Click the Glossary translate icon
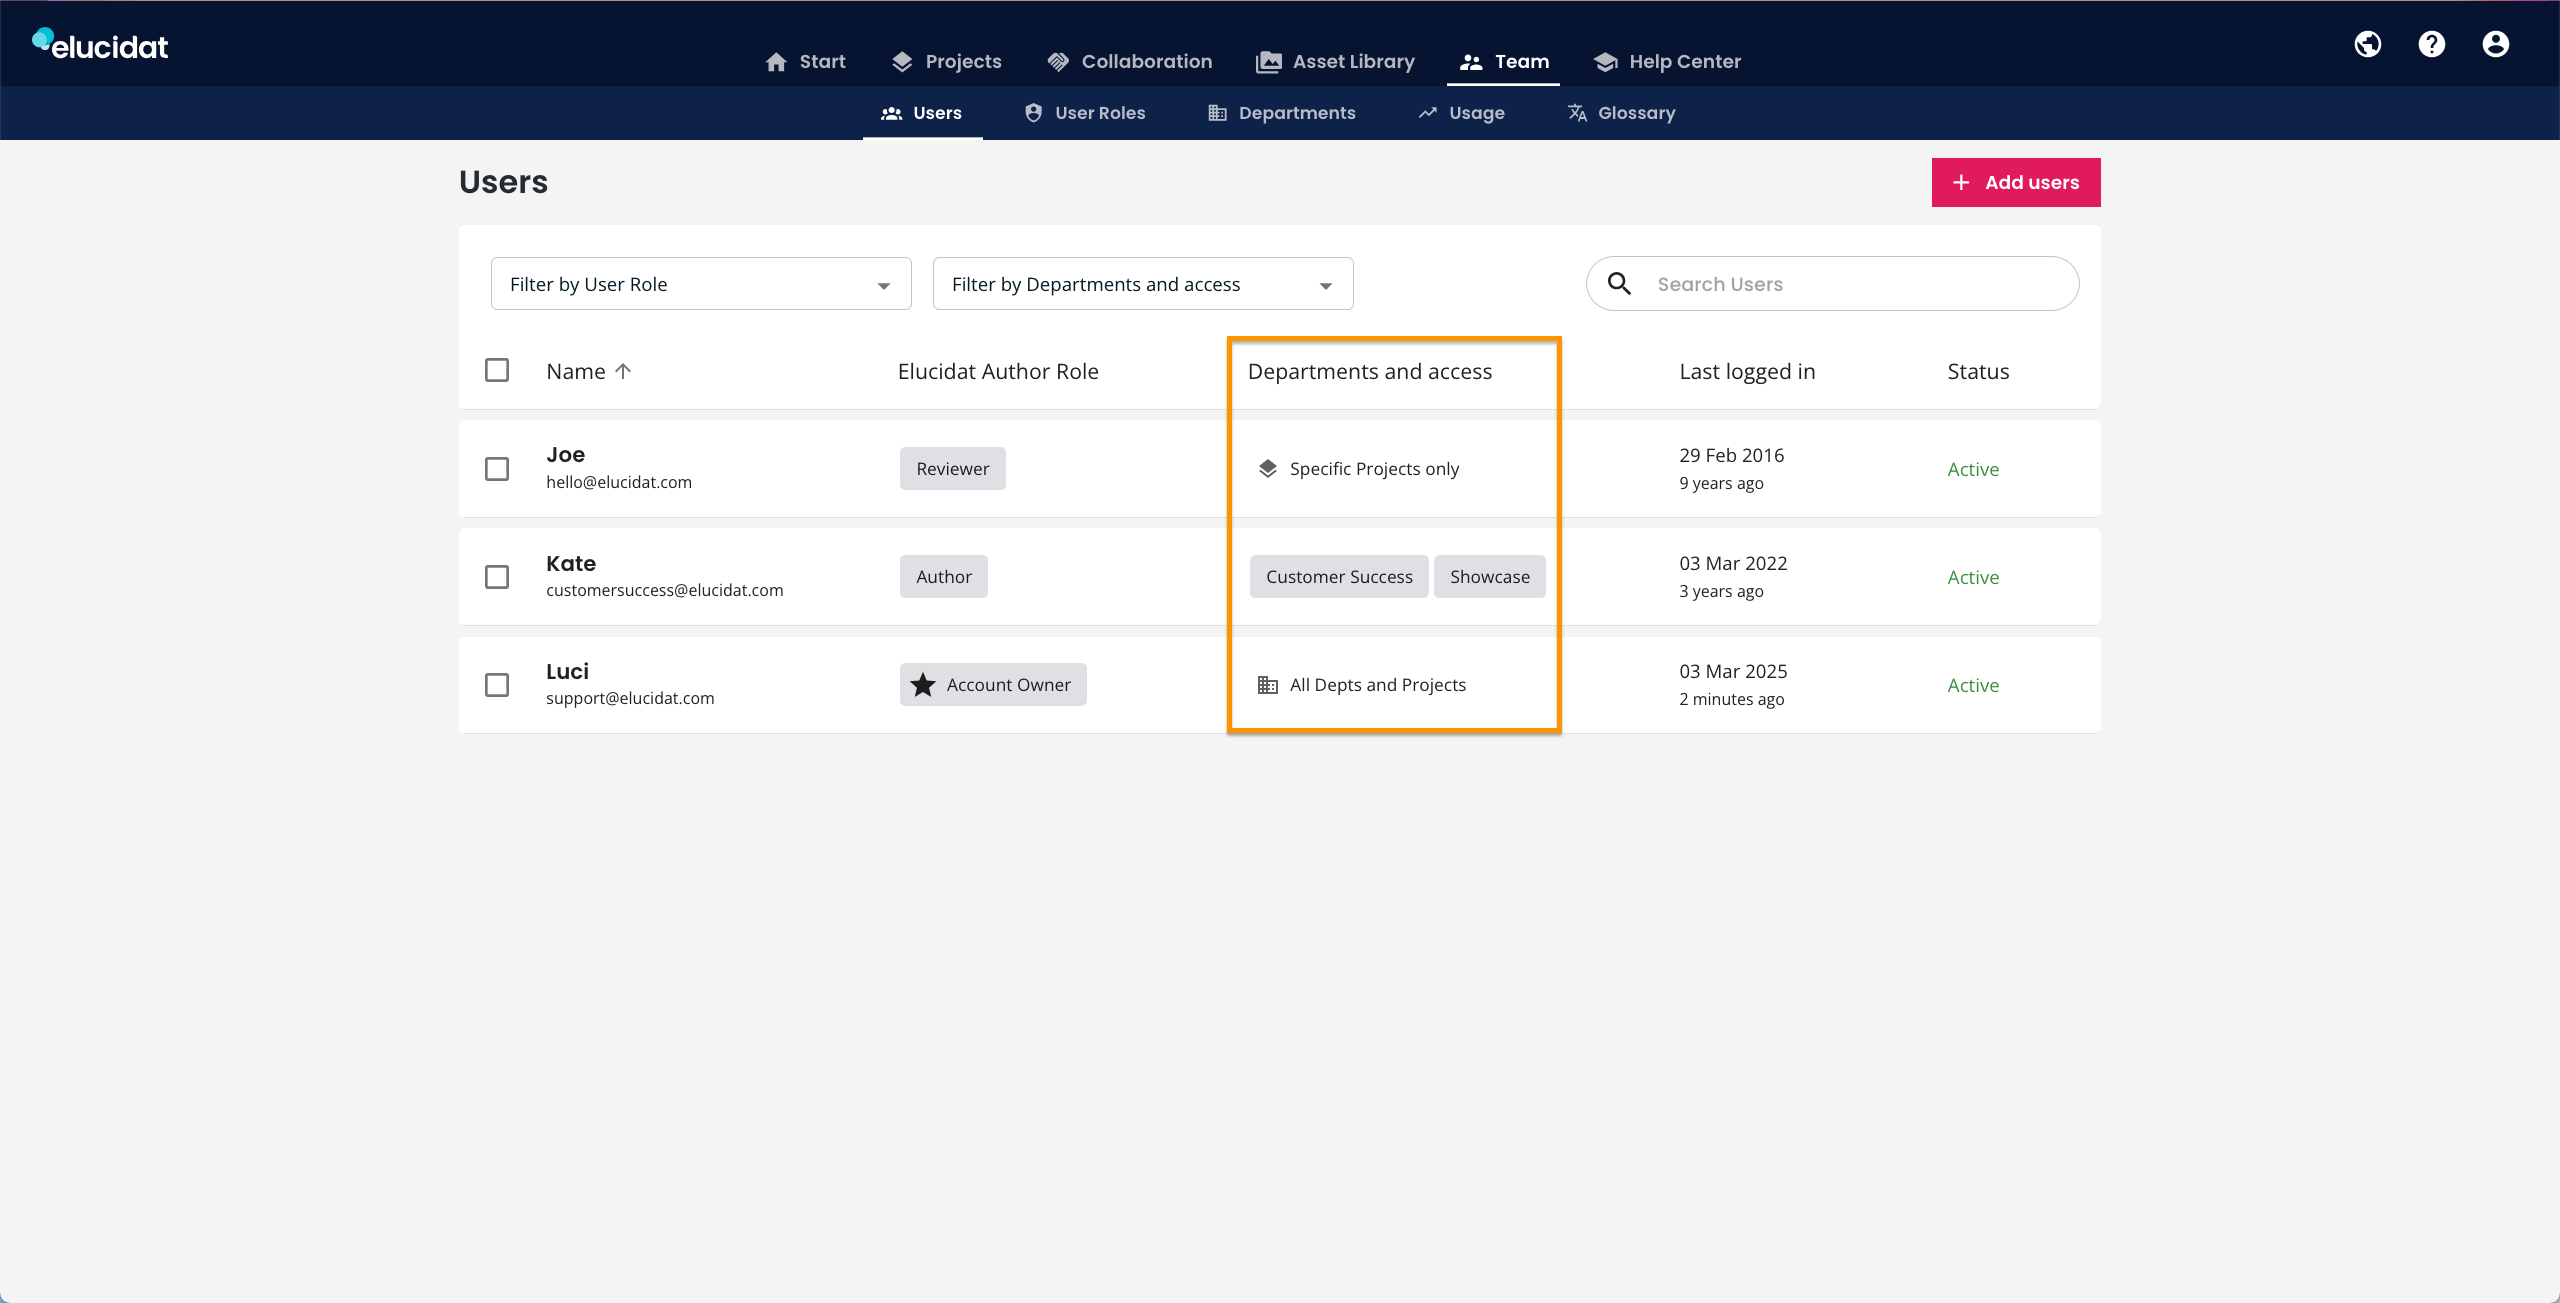The image size is (2560, 1303). [1577, 113]
